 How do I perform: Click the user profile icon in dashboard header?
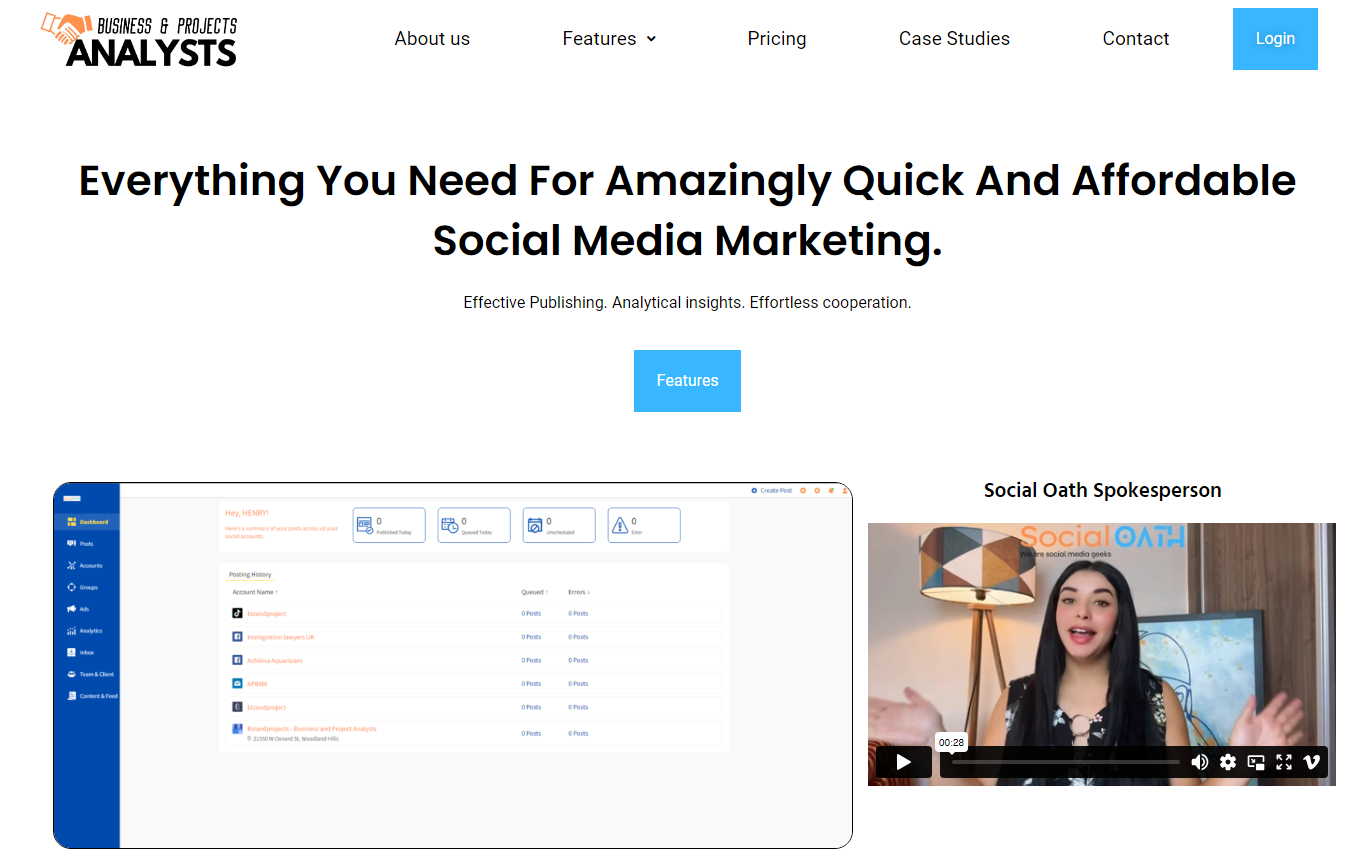click(845, 490)
